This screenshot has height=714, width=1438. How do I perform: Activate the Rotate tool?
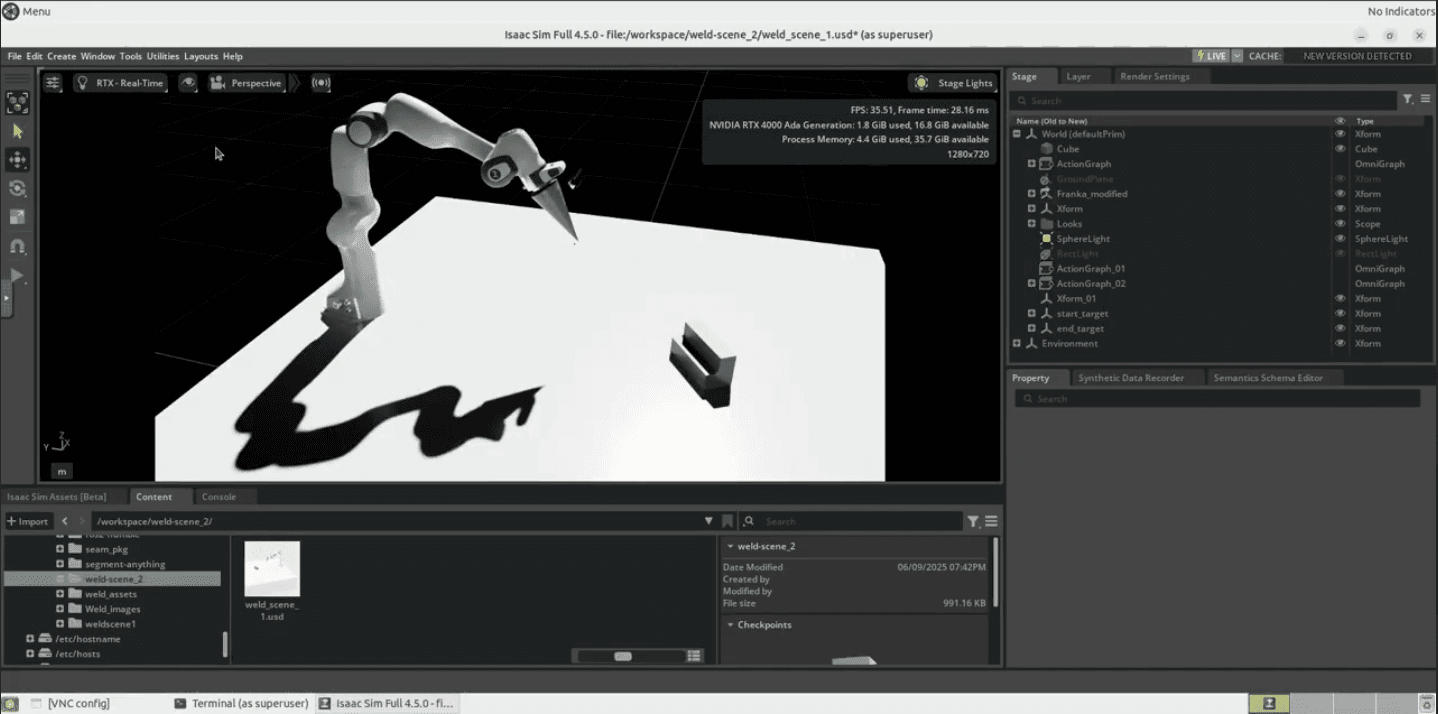18,188
